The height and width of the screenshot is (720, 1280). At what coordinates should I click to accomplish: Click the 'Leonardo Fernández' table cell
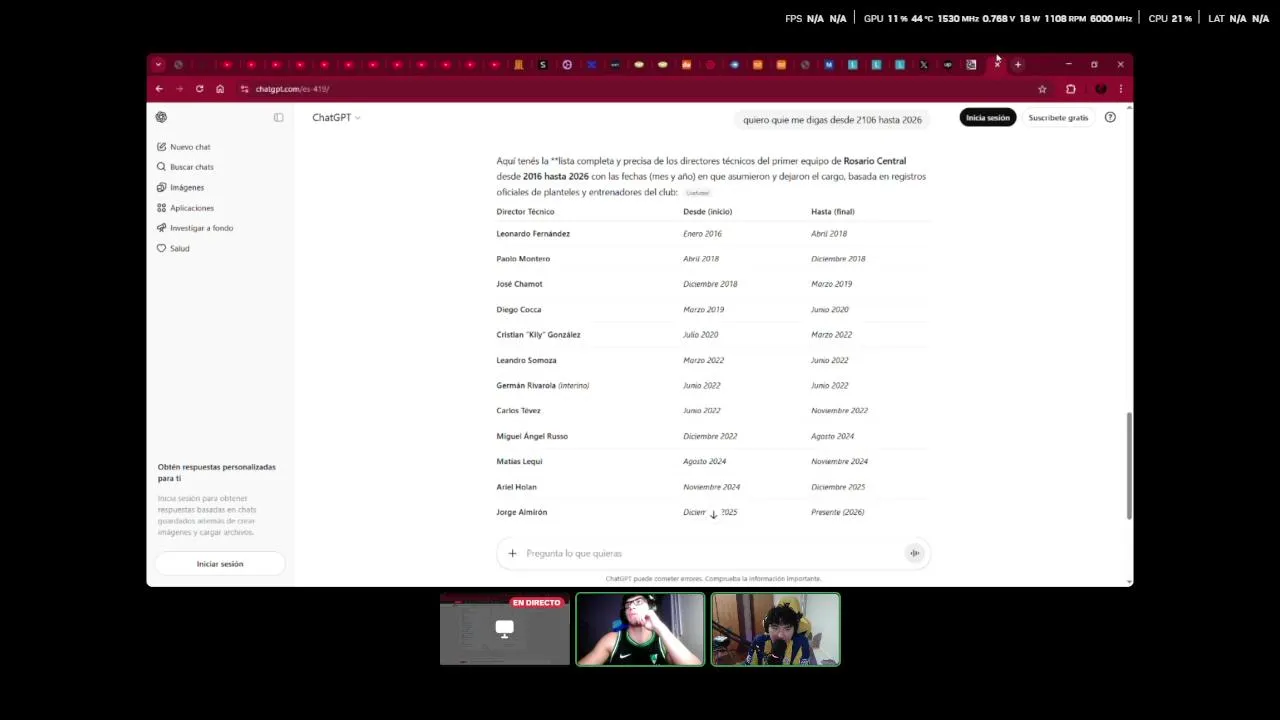533,234
